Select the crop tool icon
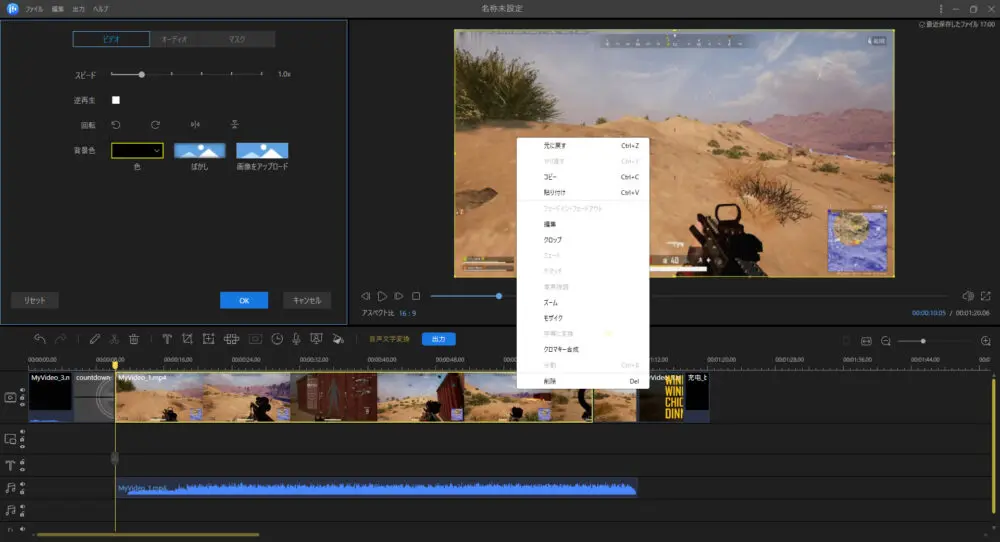Image resolution: width=1000 pixels, height=542 pixels. [x=187, y=339]
